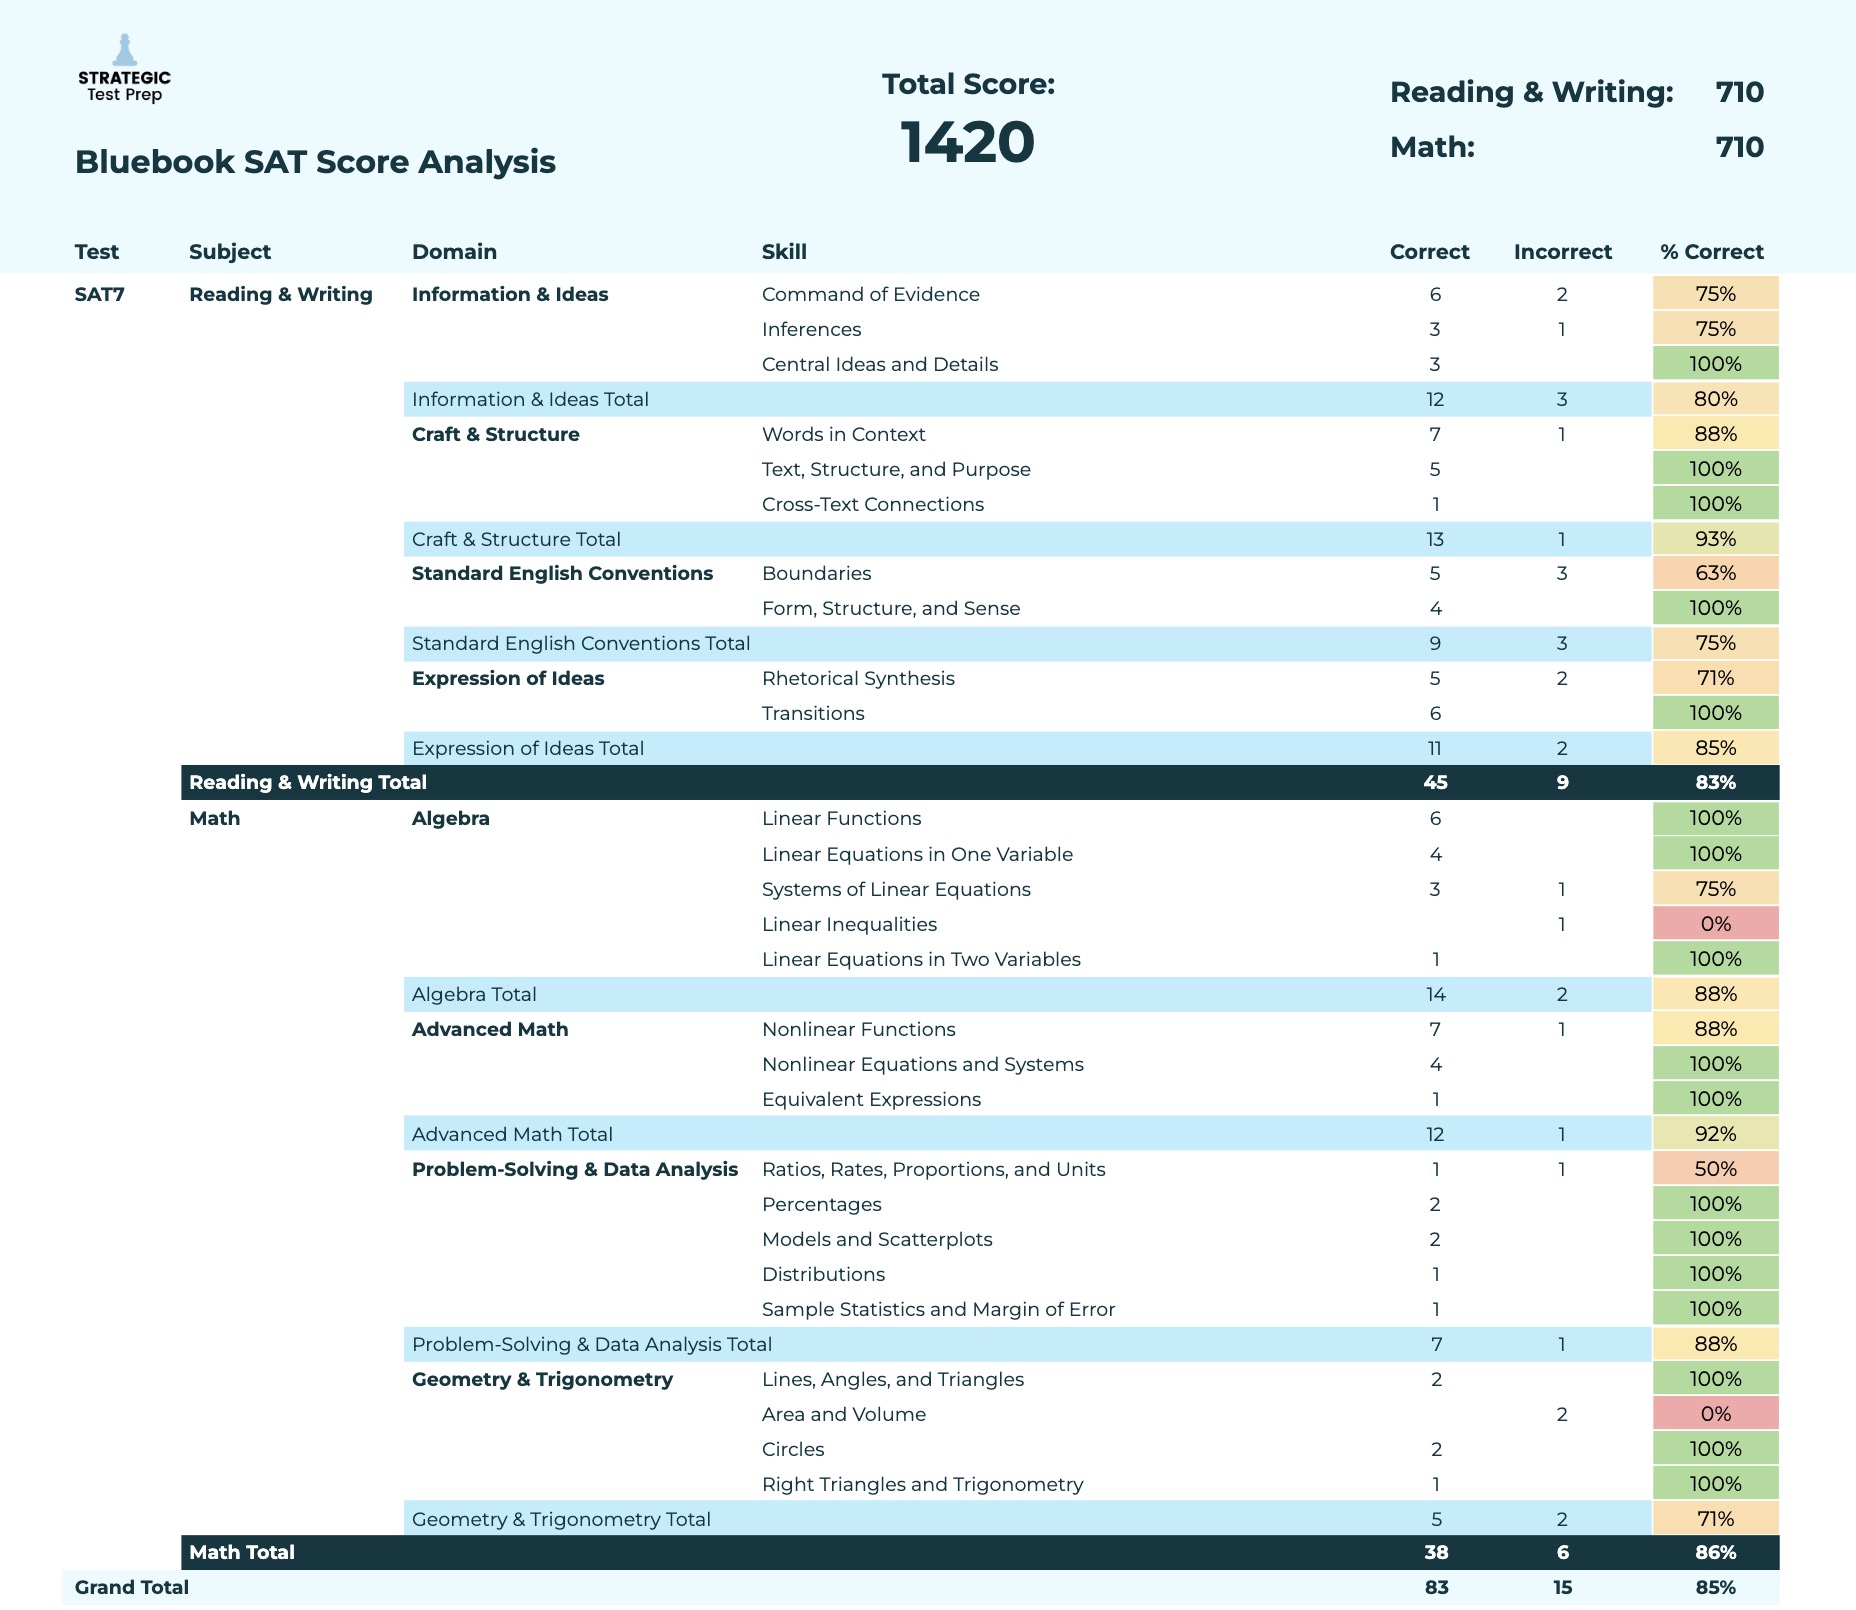Viewport: 1856px width, 1610px height.
Task: Click the 0% cell for Linear Inequalities
Action: coord(1716,924)
